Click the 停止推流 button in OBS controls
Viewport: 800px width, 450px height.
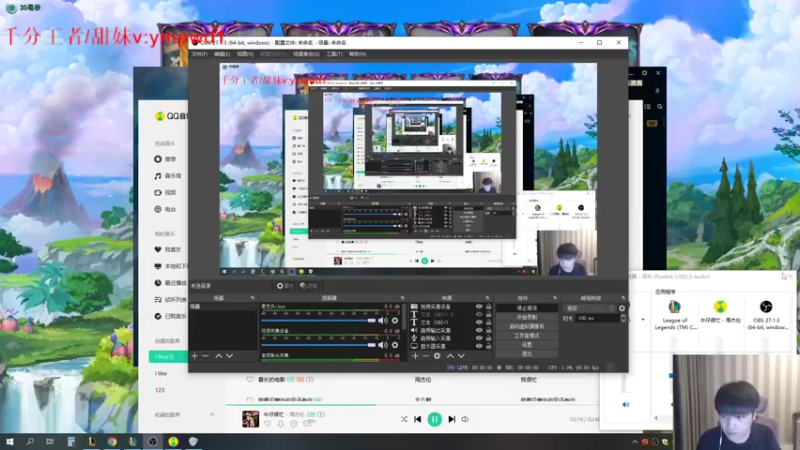(x=527, y=308)
